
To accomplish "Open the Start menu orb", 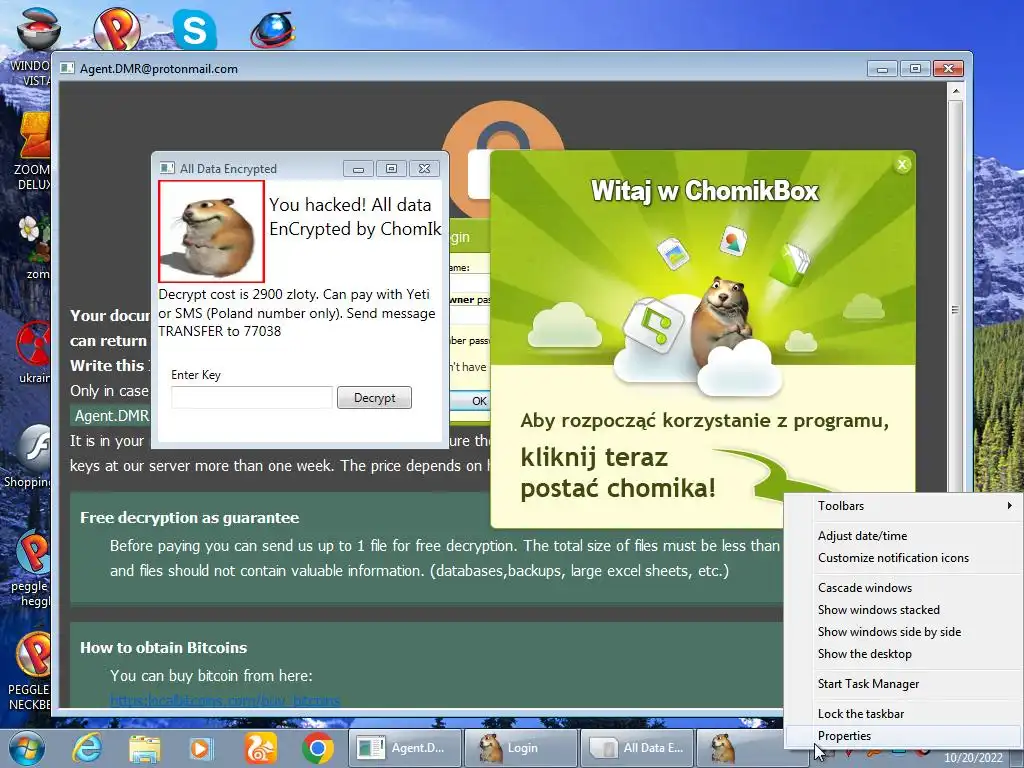I will click(26, 748).
